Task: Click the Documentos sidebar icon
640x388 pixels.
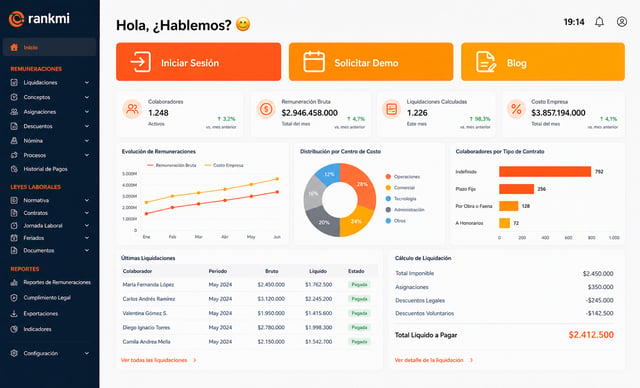Action: point(14,251)
